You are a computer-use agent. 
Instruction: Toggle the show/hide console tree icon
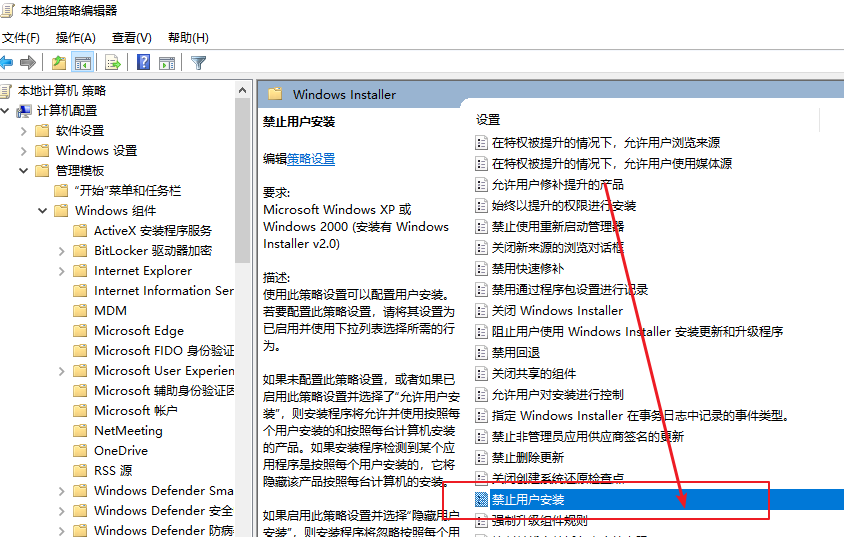[x=83, y=63]
